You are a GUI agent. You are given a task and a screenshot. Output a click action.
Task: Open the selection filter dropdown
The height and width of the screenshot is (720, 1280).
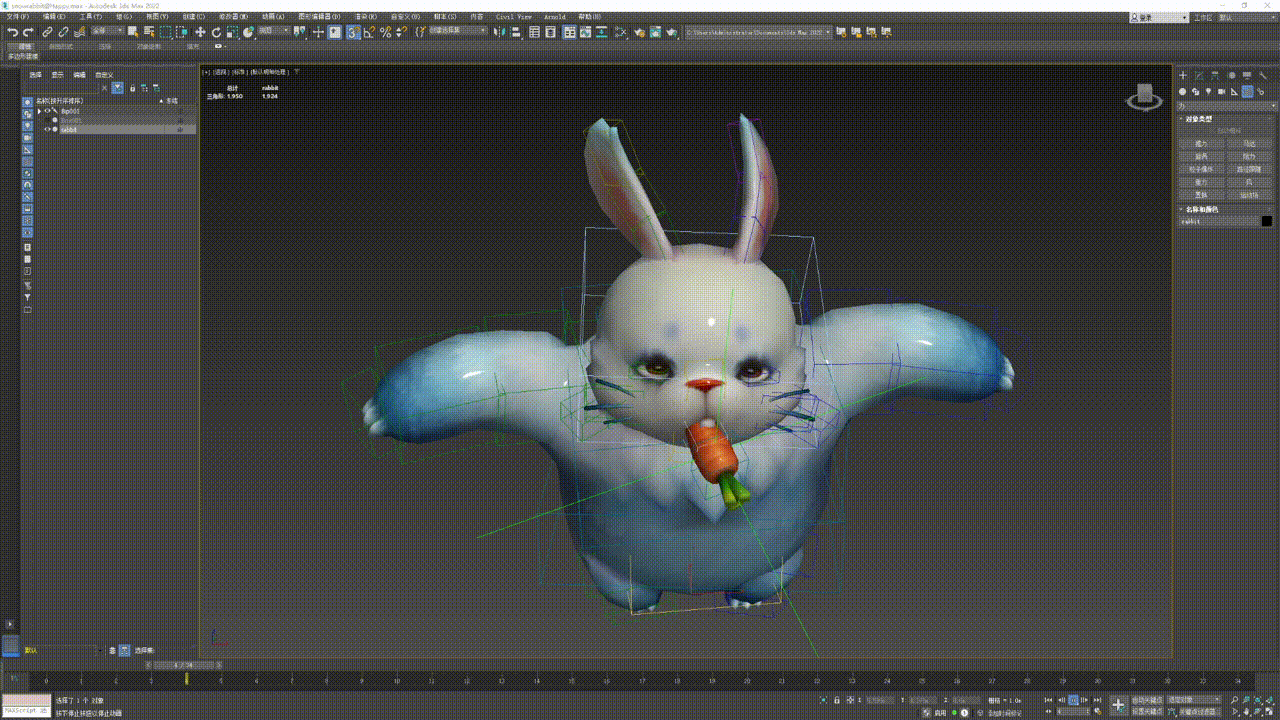108,32
